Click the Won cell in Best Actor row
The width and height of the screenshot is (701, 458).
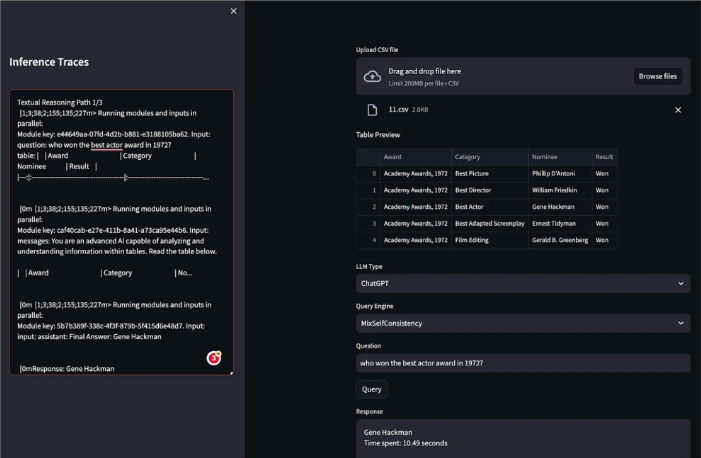click(604, 207)
